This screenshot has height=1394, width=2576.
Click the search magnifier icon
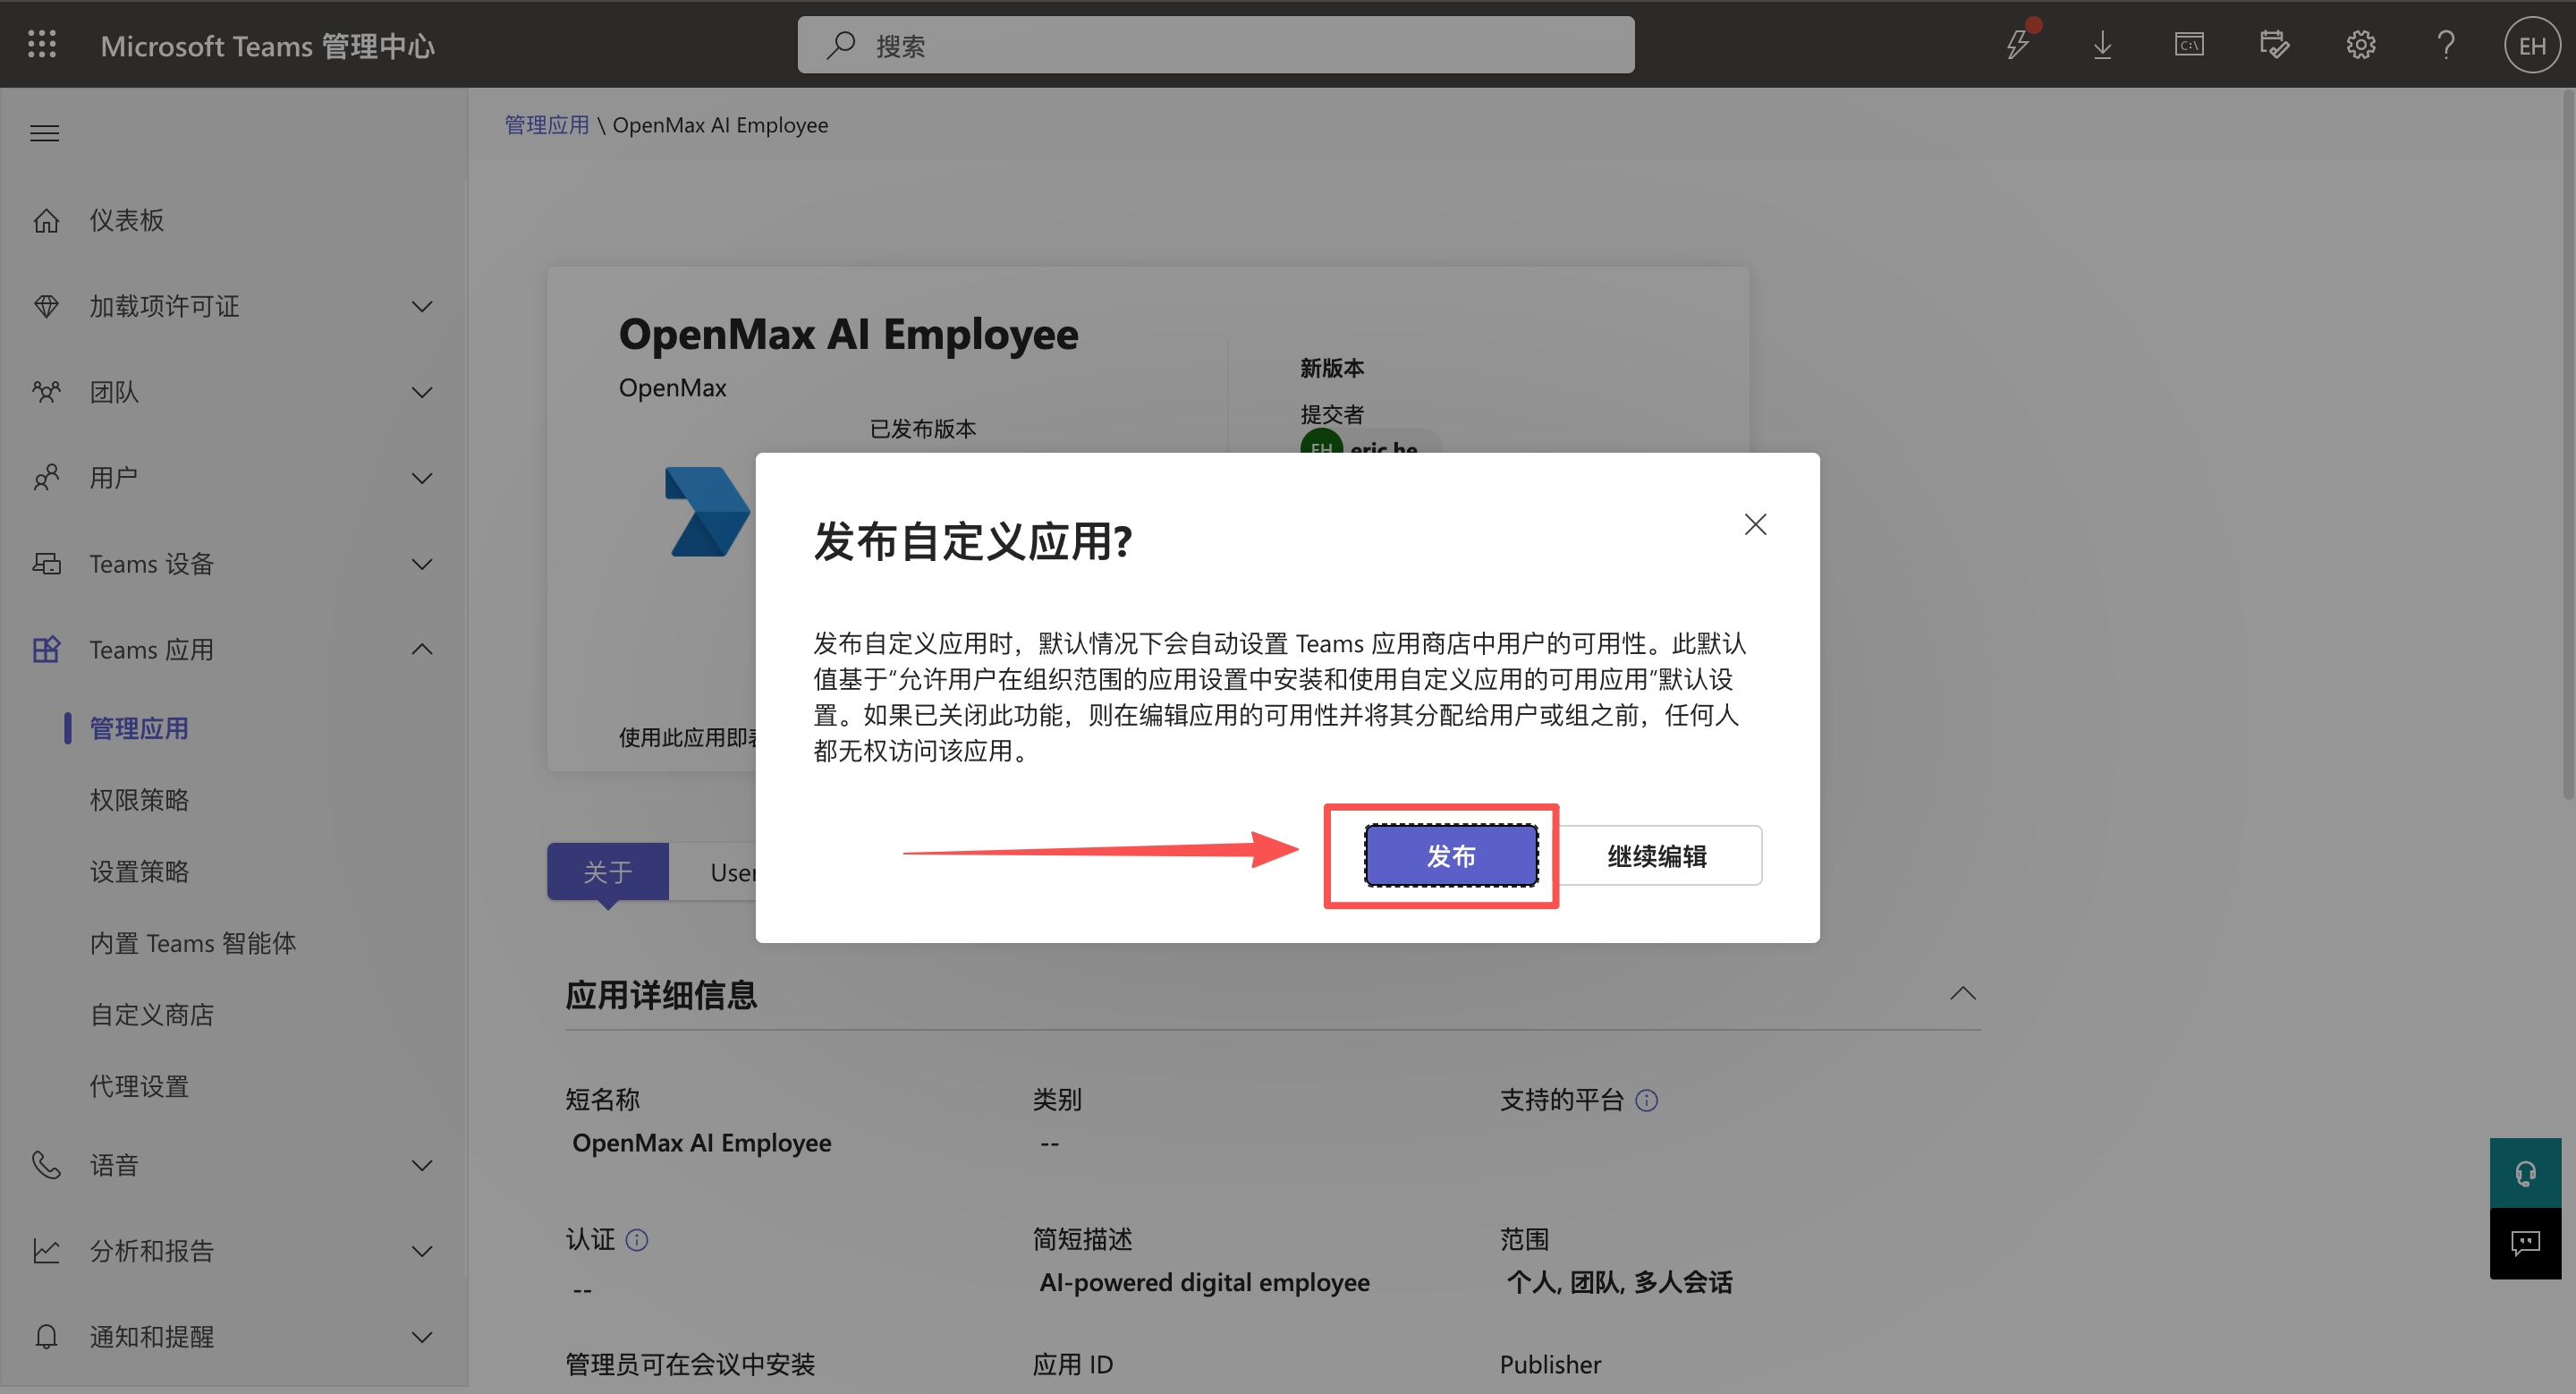coord(841,45)
